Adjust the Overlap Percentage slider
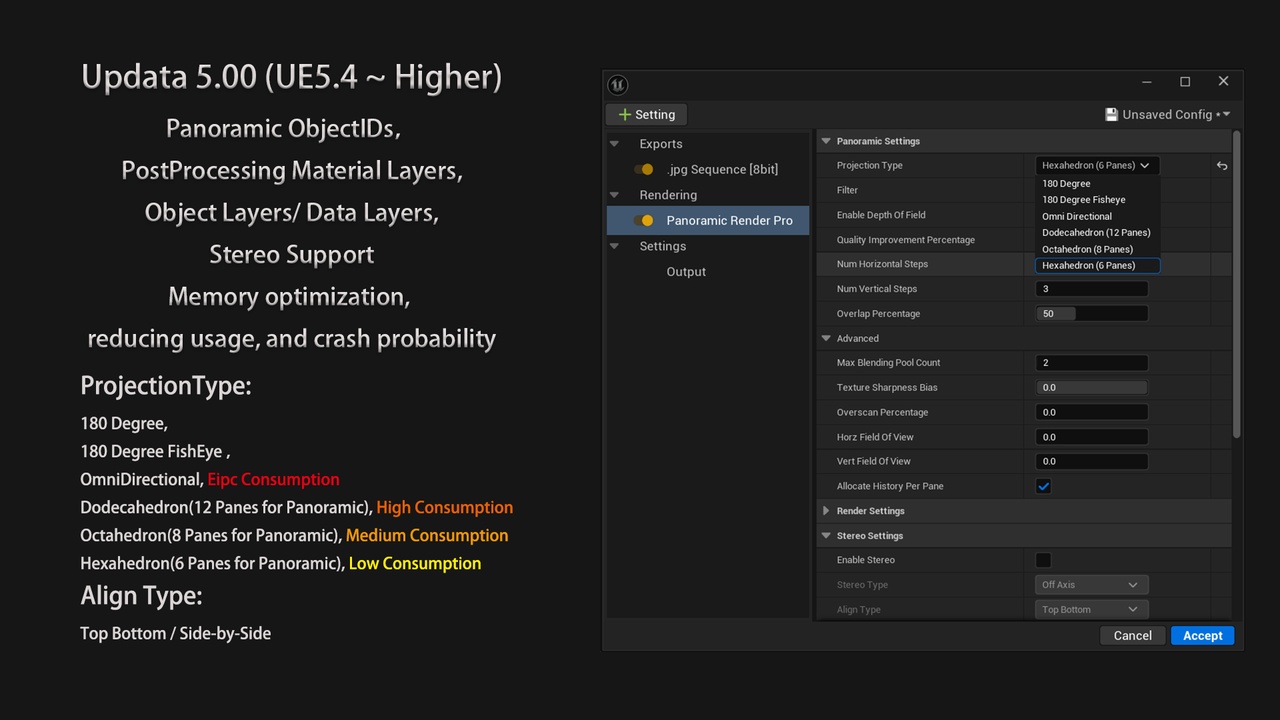The height and width of the screenshot is (720, 1280). pos(1092,314)
